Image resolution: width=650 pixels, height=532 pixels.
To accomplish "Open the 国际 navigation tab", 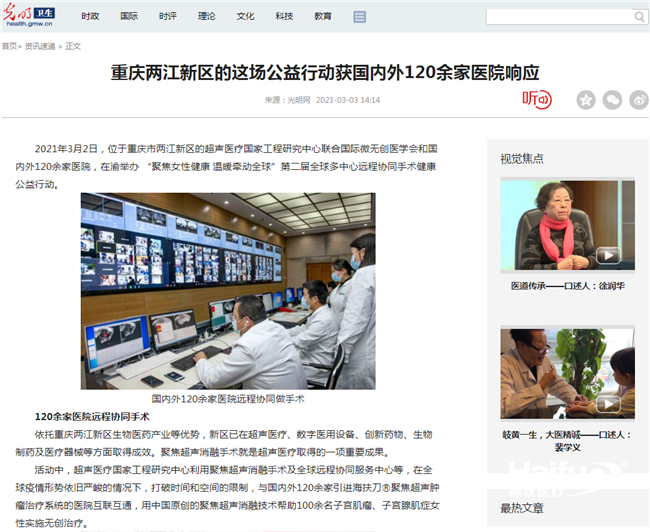I will (x=129, y=17).
